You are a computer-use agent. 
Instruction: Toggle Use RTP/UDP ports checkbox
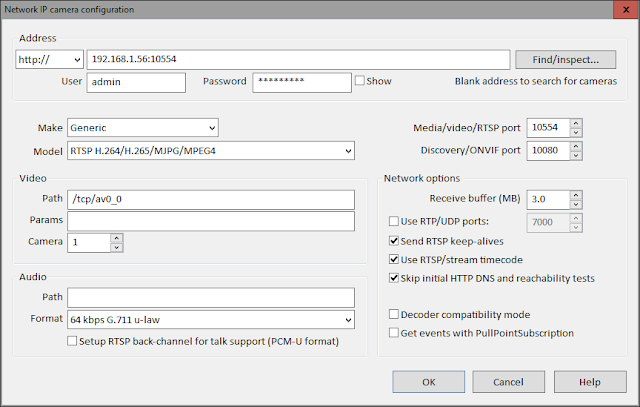pyautogui.click(x=393, y=221)
